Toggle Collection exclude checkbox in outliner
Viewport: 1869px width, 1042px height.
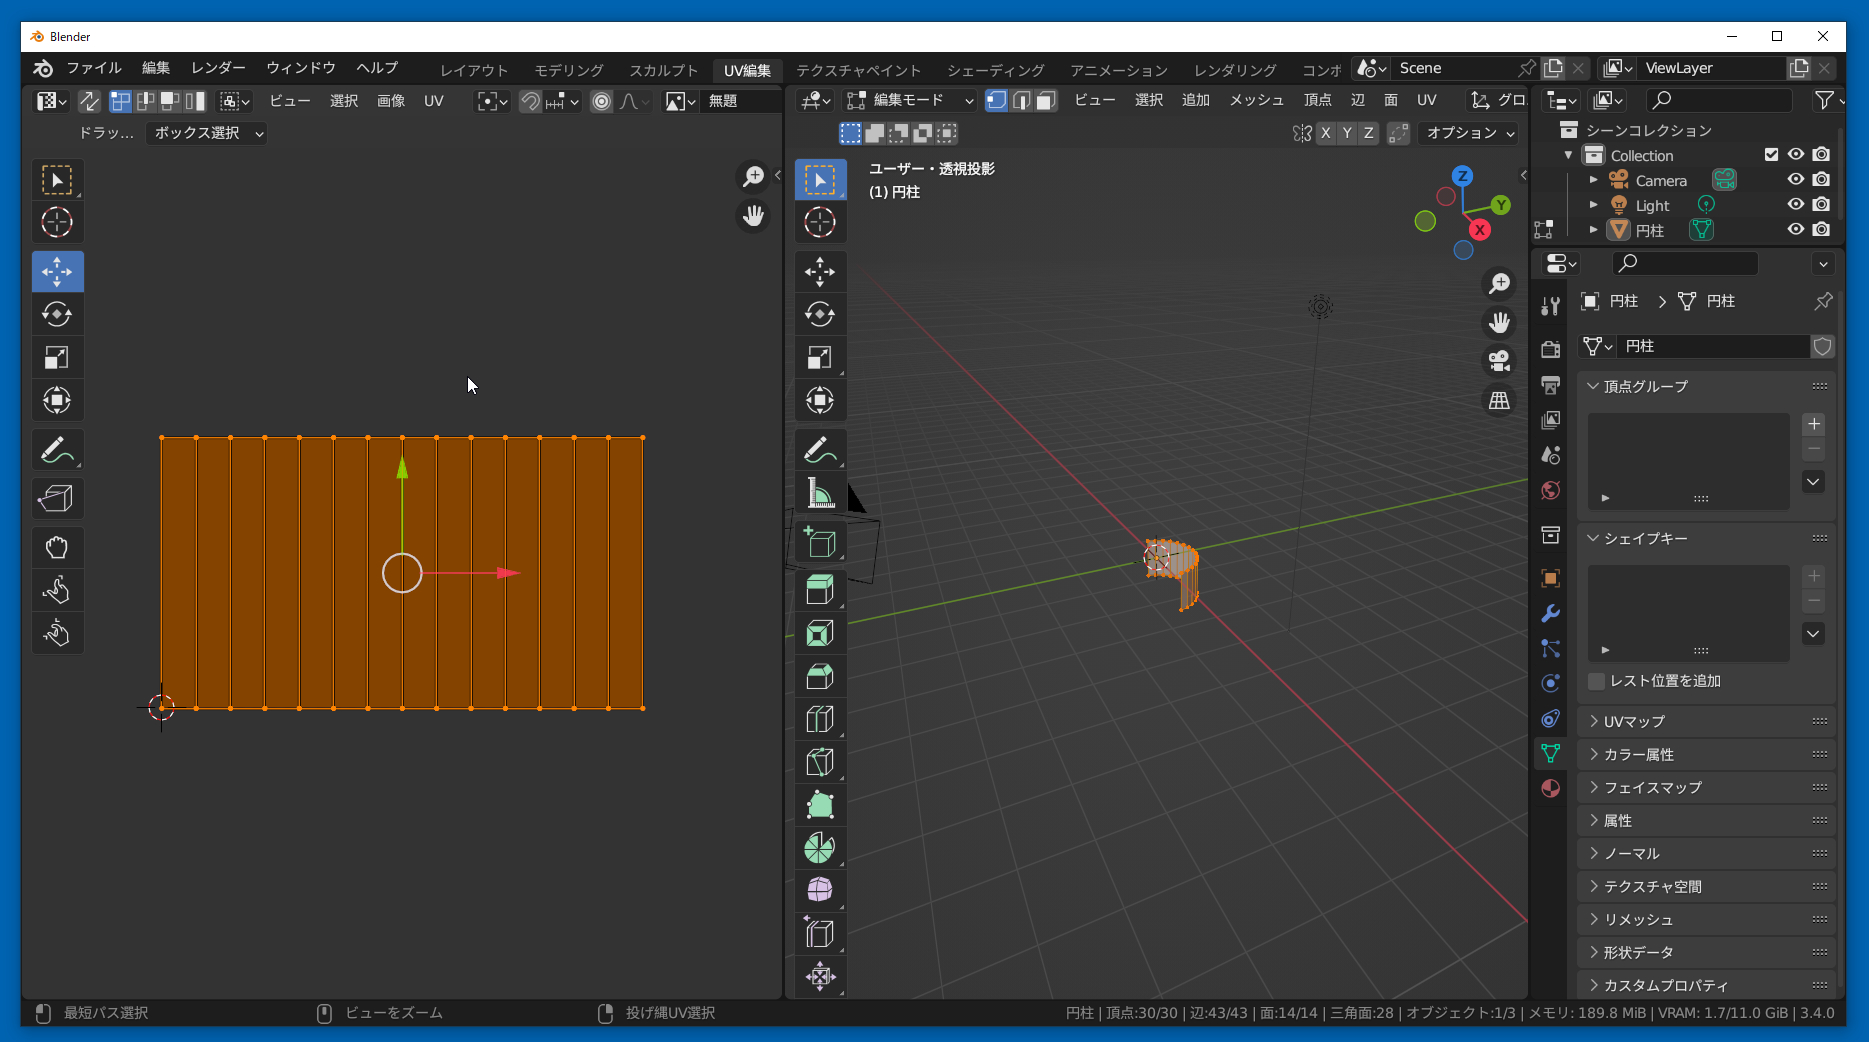pos(1771,155)
